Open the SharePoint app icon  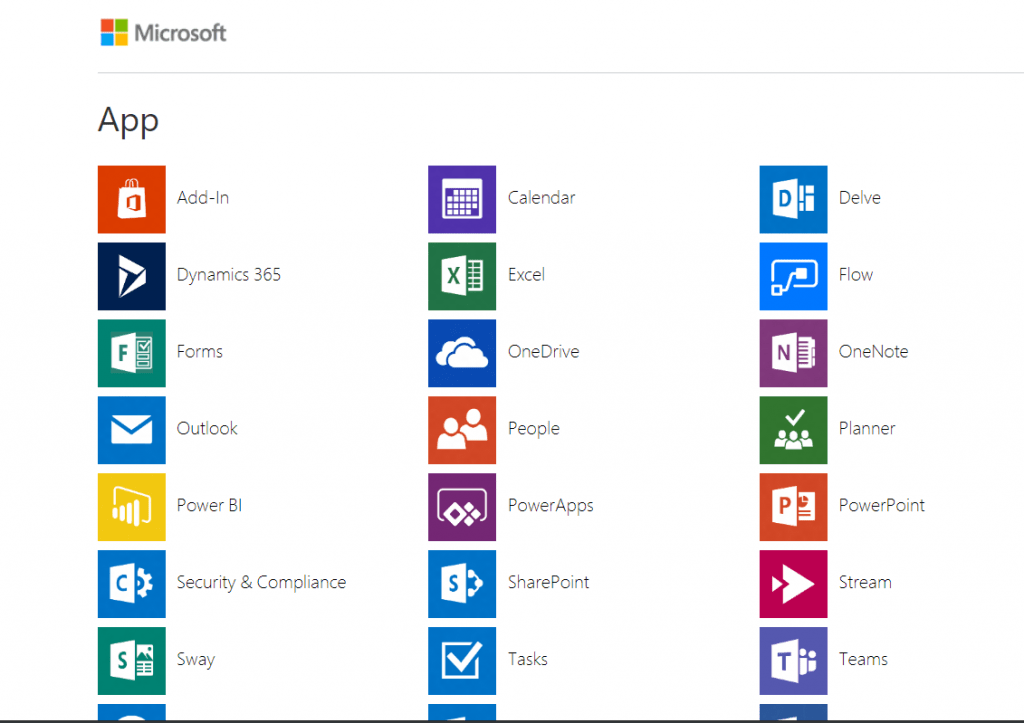tap(461, 584)
